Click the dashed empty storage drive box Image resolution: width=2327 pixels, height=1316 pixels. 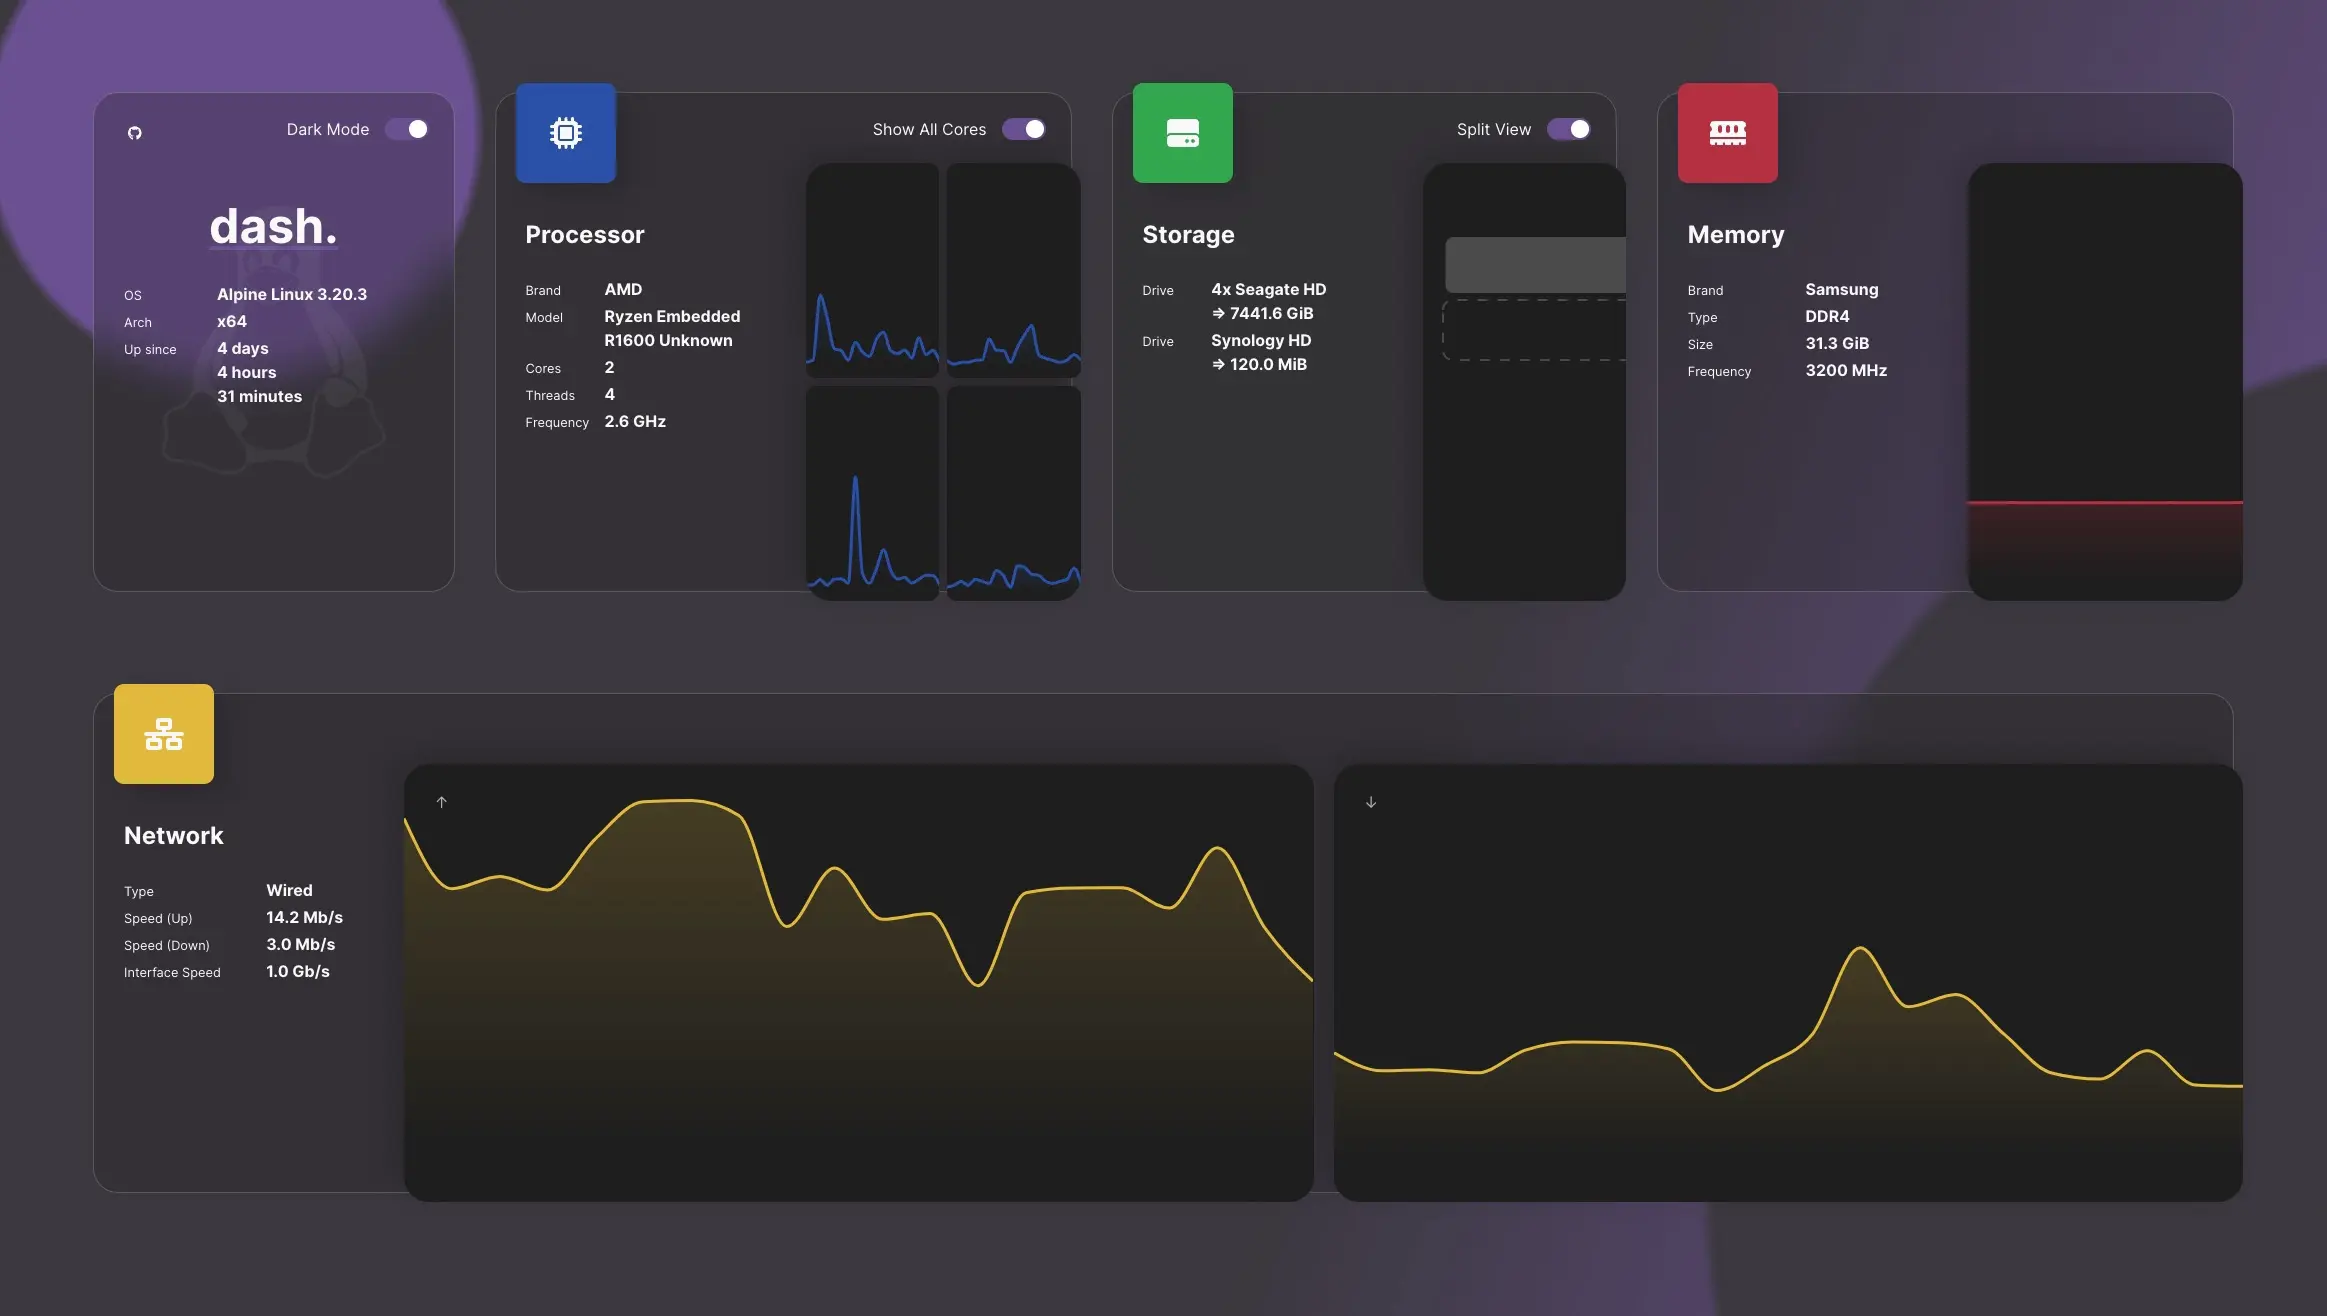pos(1534,330)
